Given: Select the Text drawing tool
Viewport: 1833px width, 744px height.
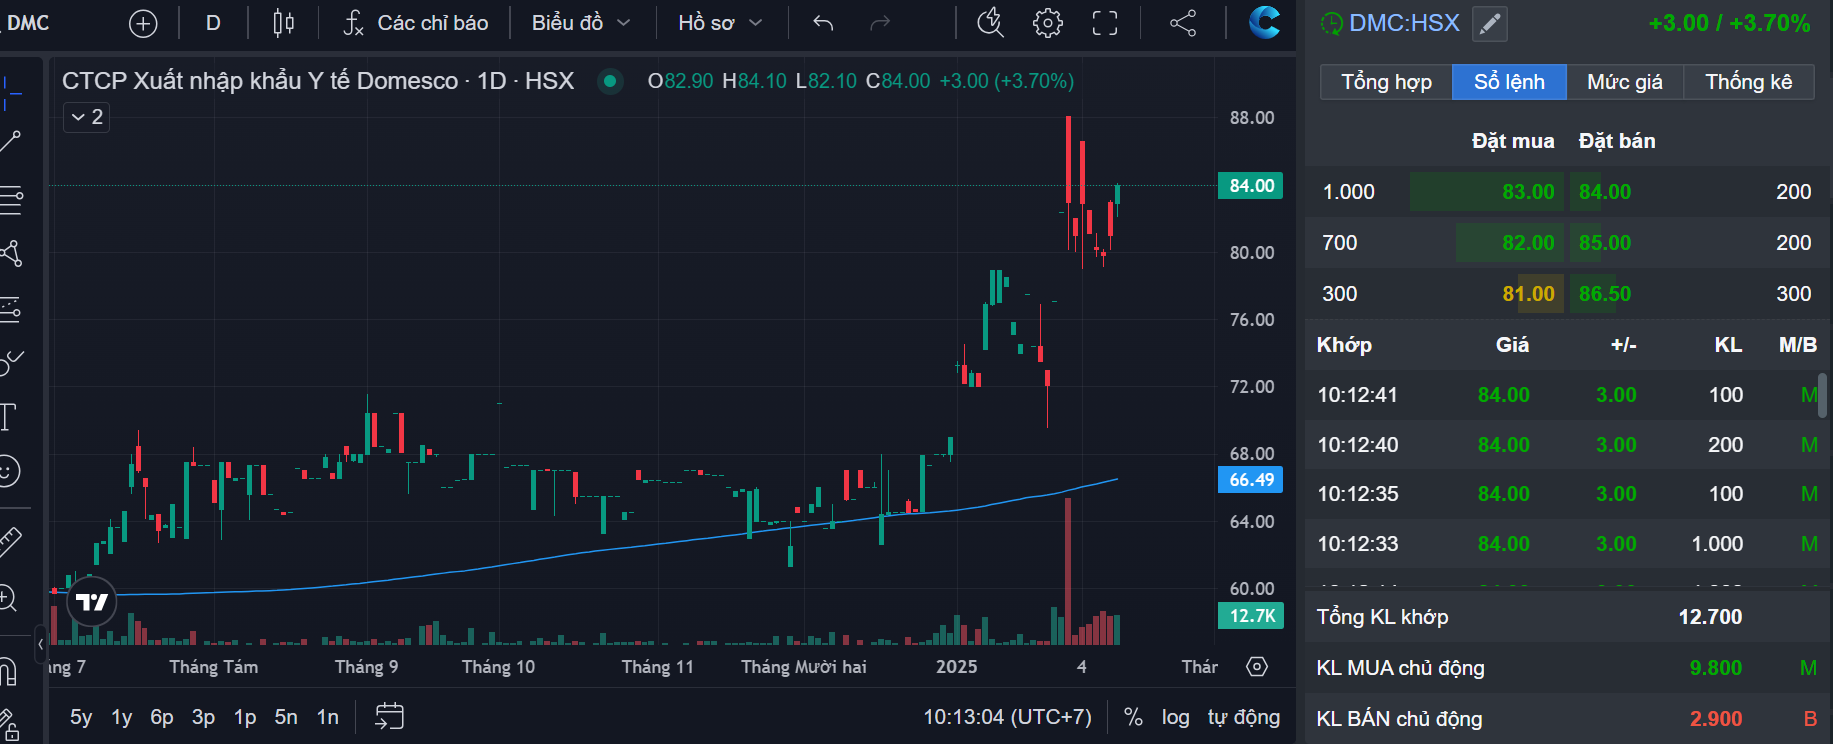Looking at the screenshot, I should (9, 416).
